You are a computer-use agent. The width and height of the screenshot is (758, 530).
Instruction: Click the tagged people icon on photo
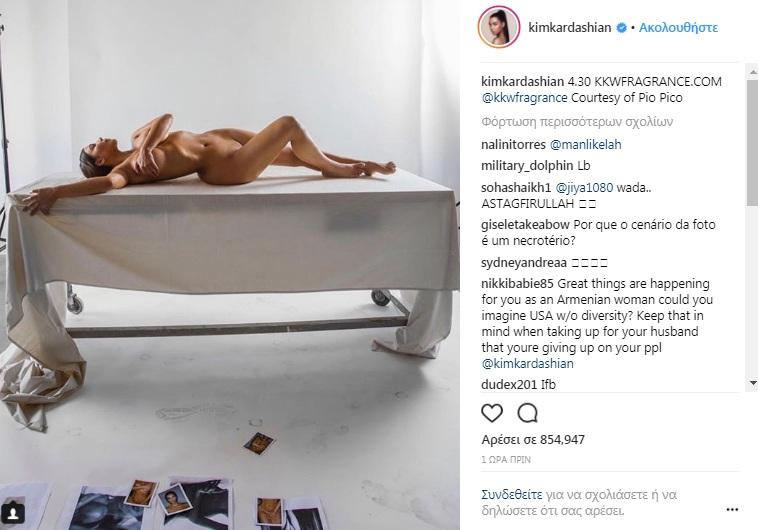pyautogui.click(x=13, y=512)
